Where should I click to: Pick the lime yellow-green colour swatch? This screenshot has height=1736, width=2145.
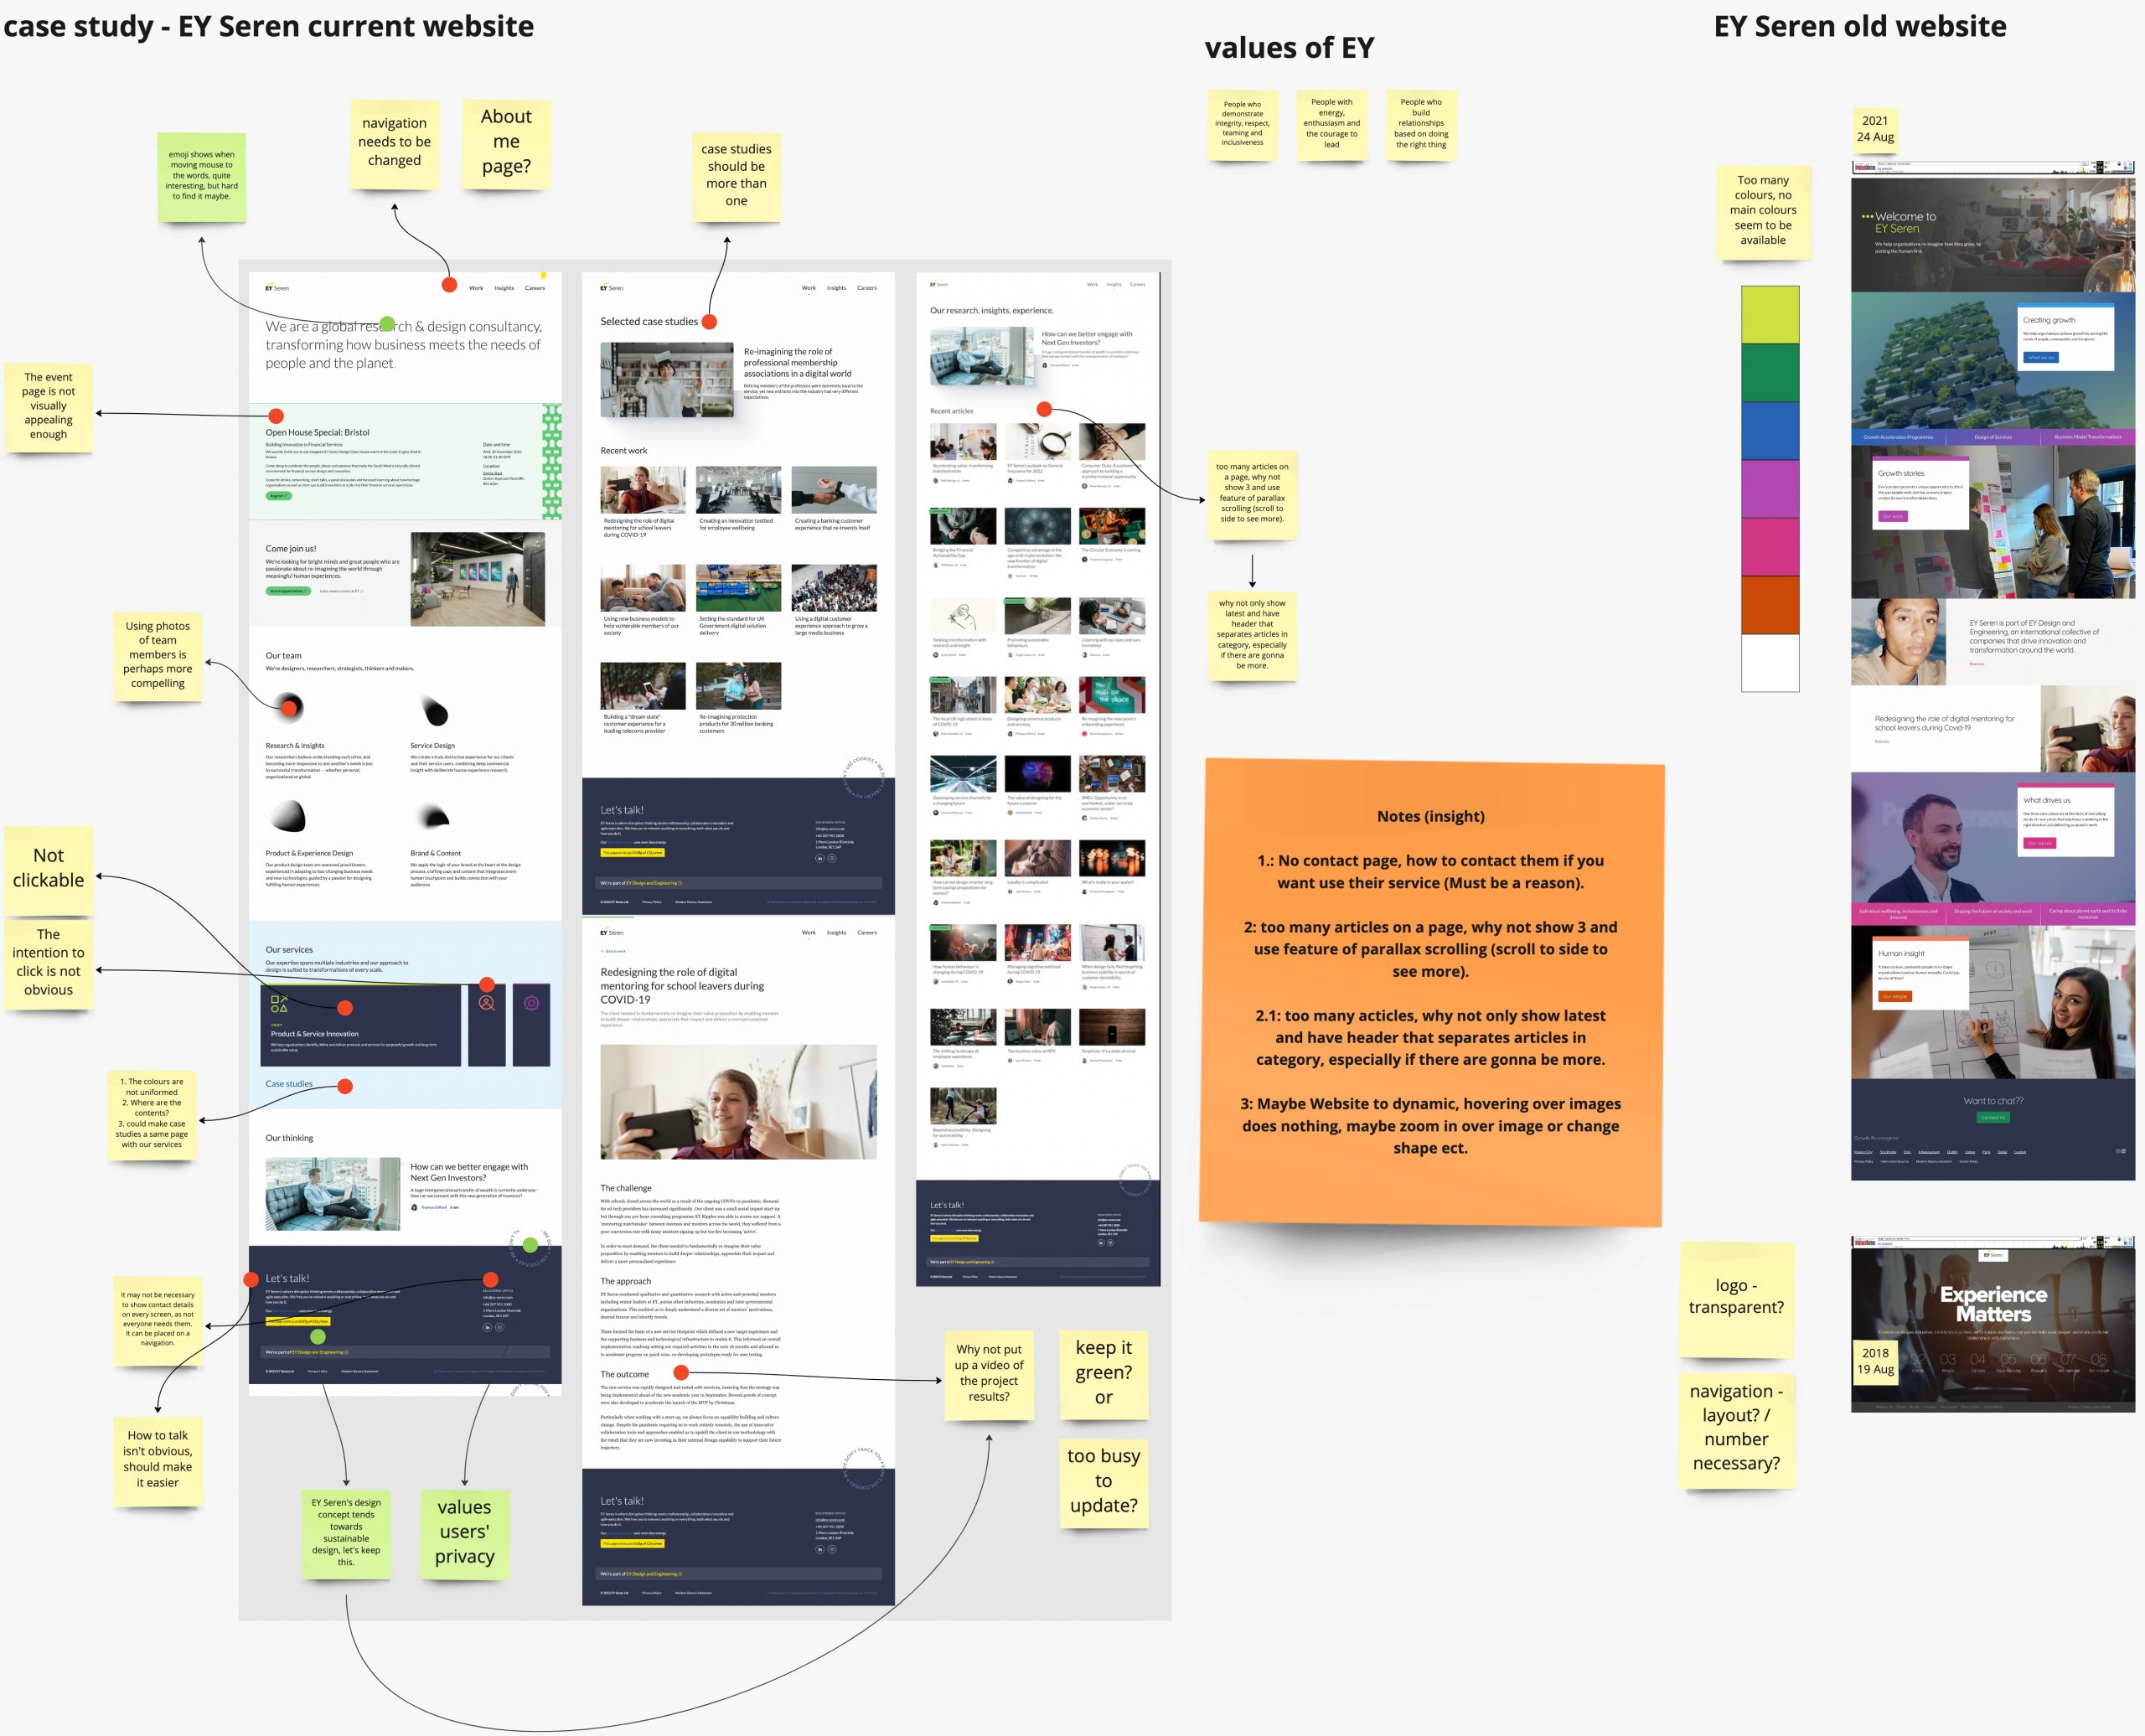[x=1770, y=315]
